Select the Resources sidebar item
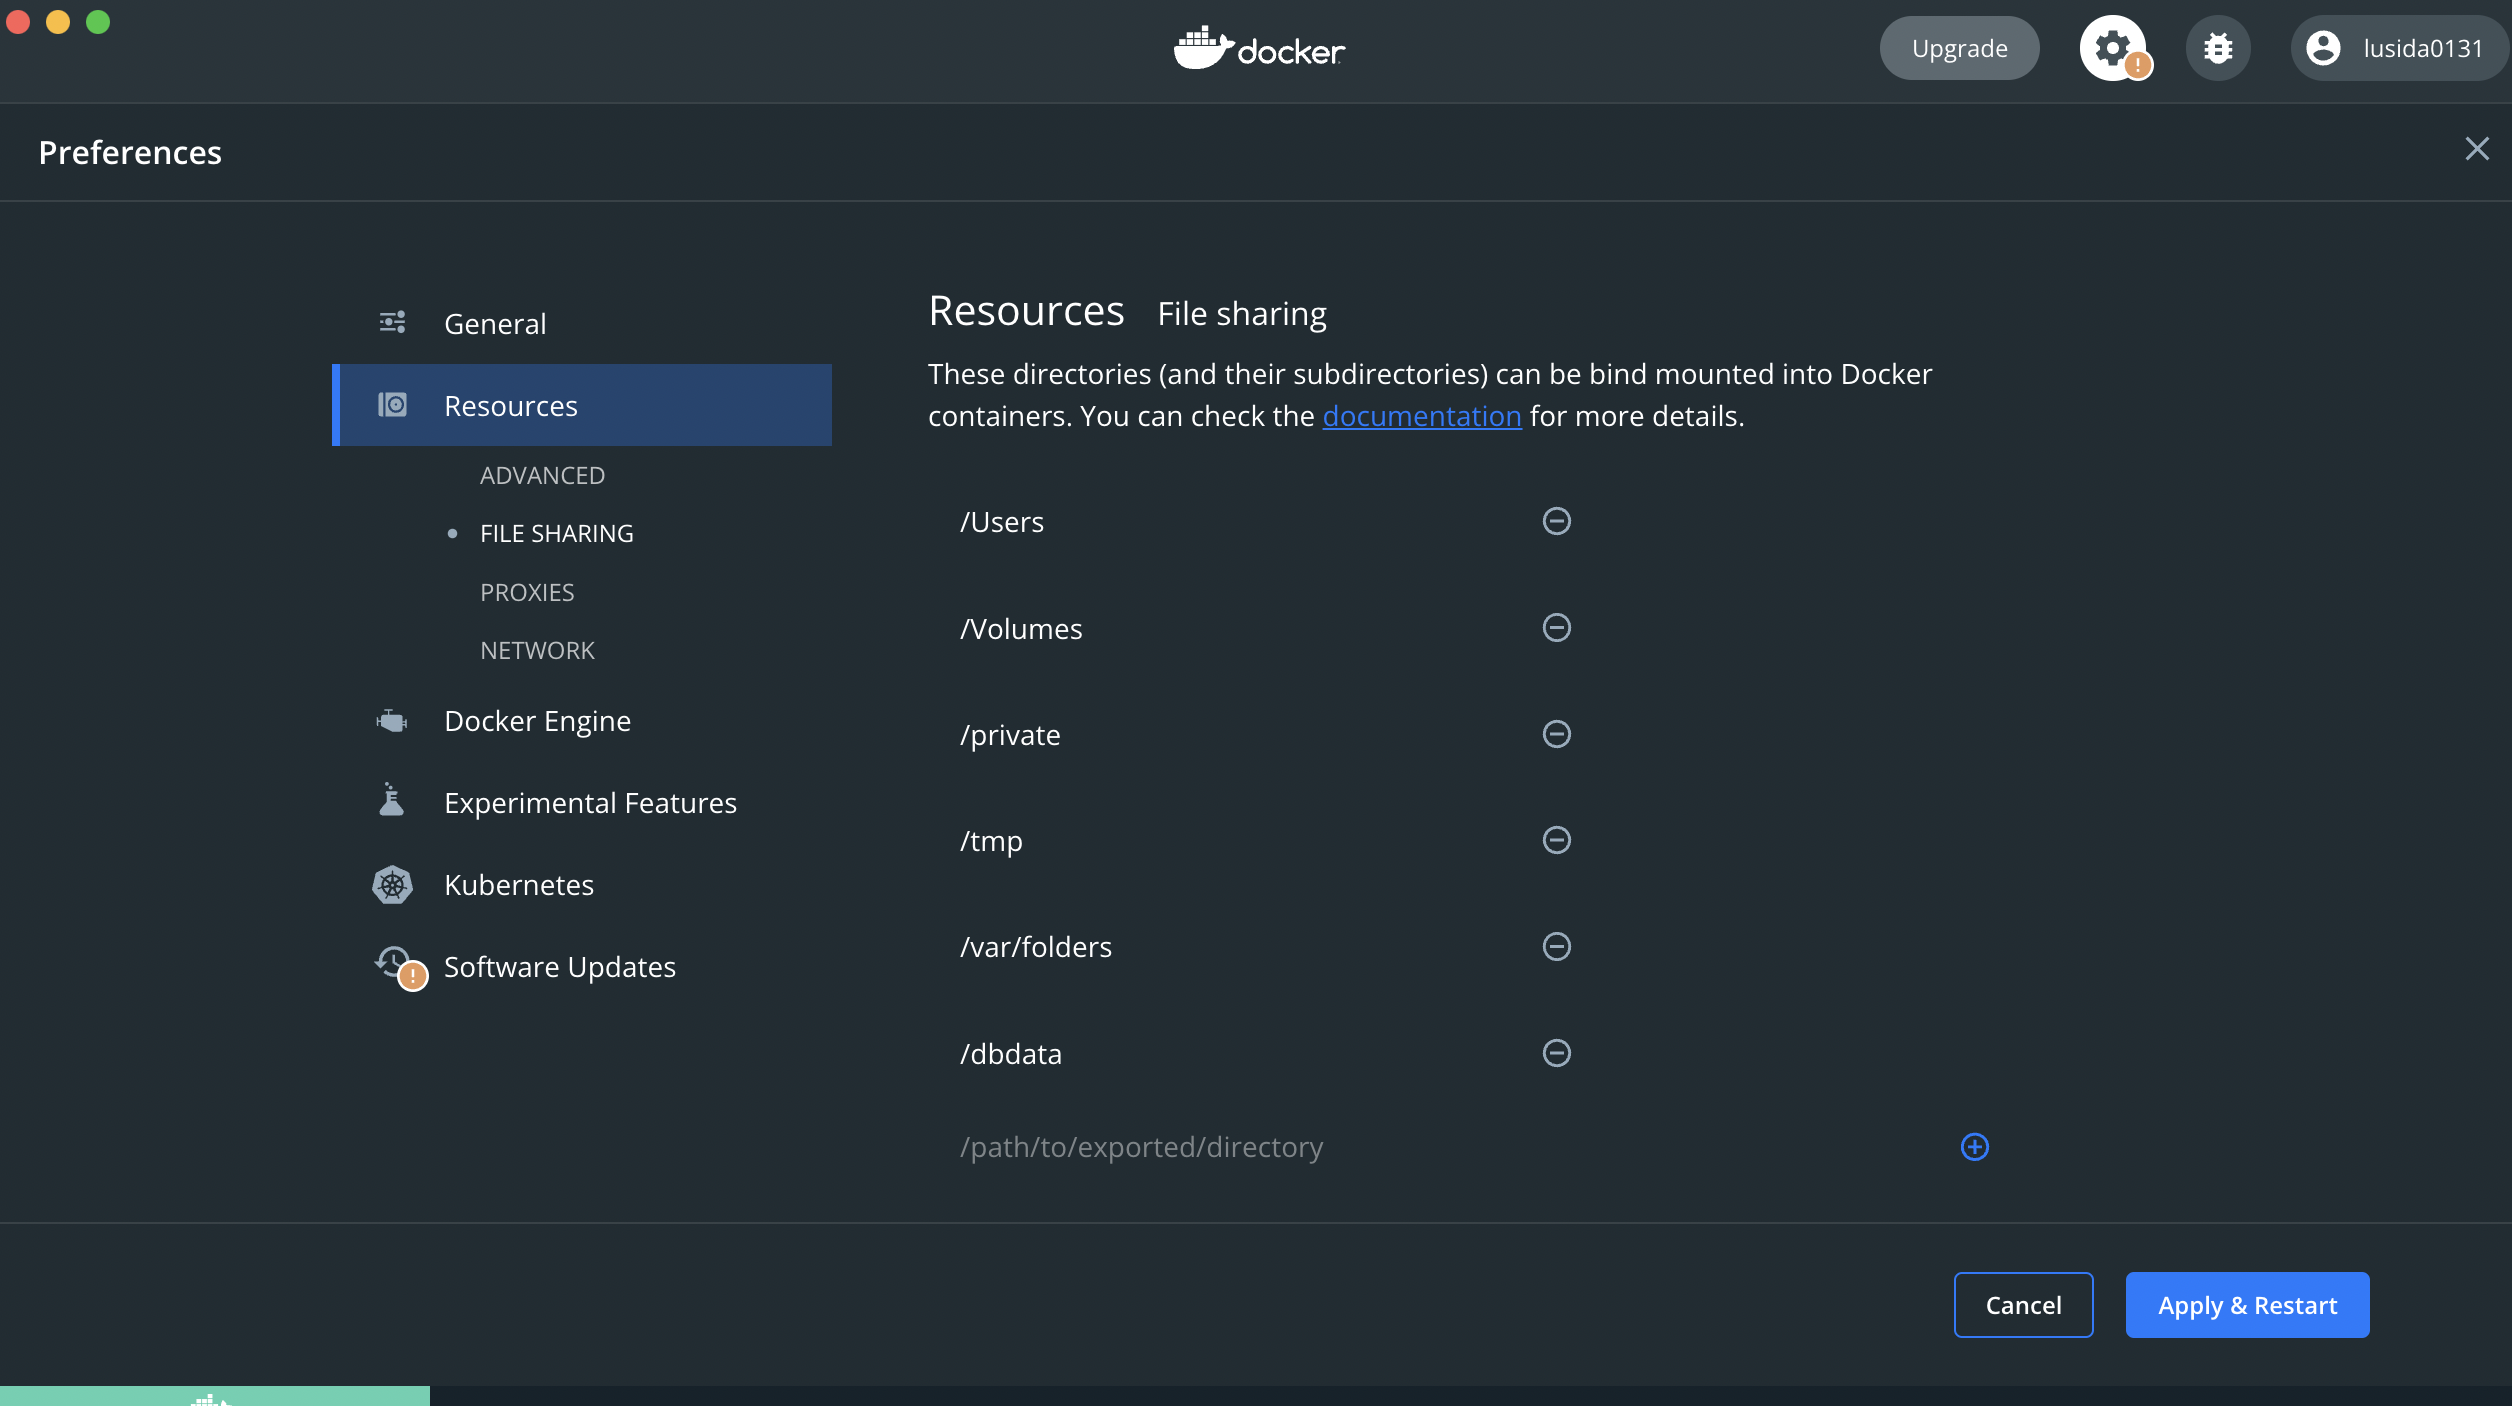Viewport: 2512px width, 1406px height. (x=511, y=405)
